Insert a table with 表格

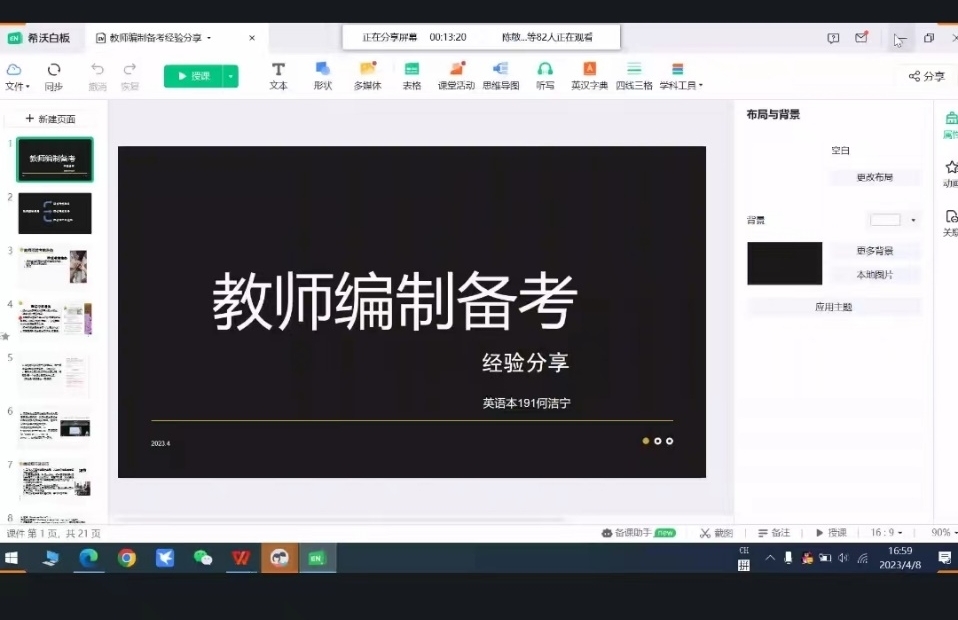(x=411, y=75)
